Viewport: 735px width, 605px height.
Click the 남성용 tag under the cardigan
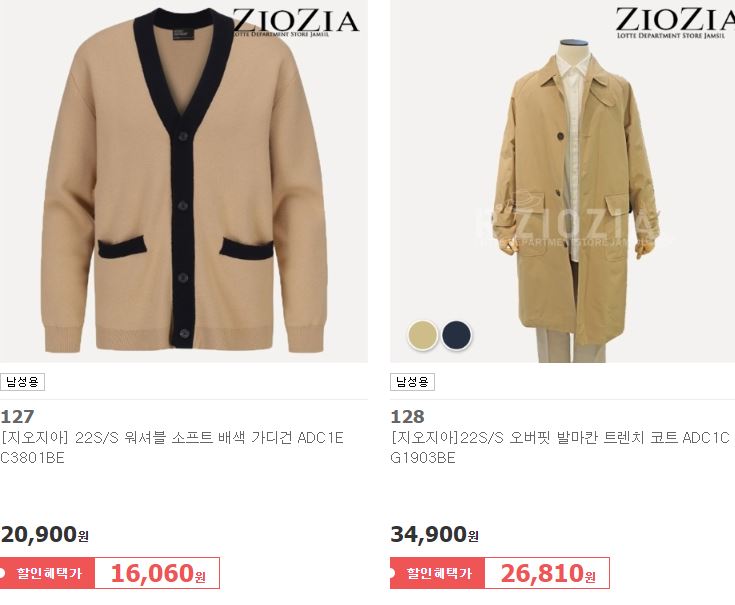click(x=22, y=382)
